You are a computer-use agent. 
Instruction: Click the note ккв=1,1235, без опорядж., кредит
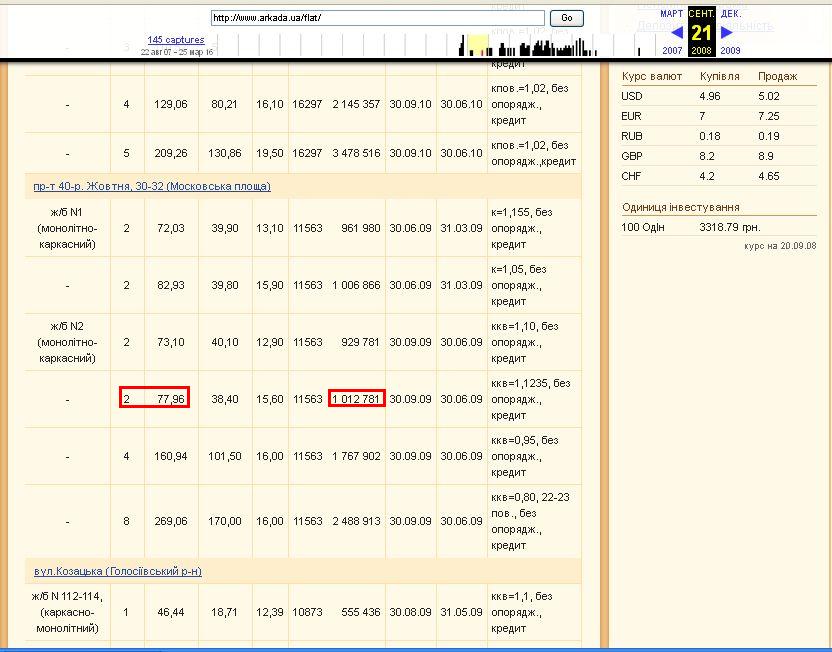coord(531,399)
